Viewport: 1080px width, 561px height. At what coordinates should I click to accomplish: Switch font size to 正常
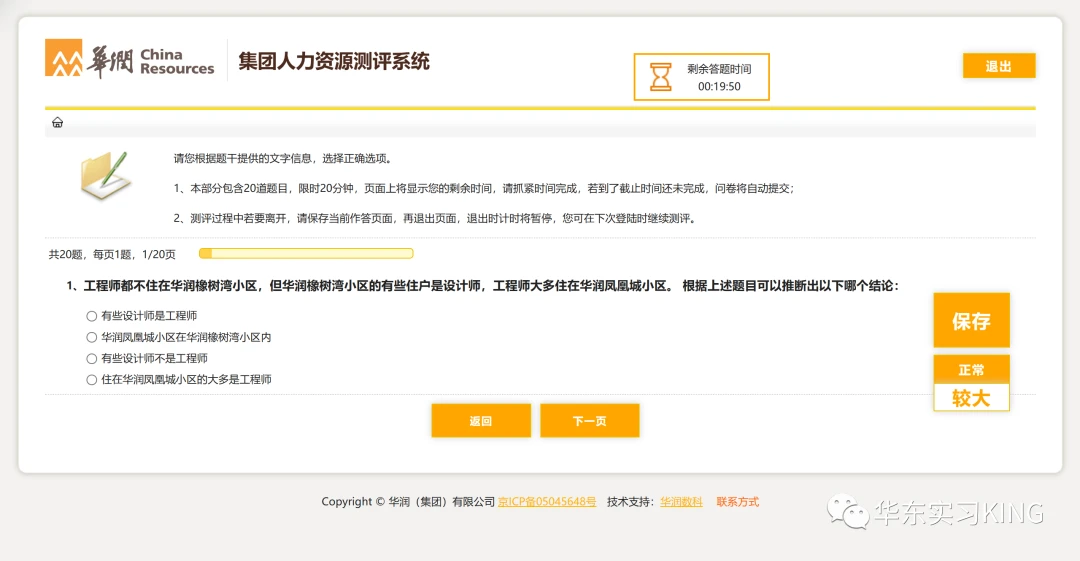point(971,369)
